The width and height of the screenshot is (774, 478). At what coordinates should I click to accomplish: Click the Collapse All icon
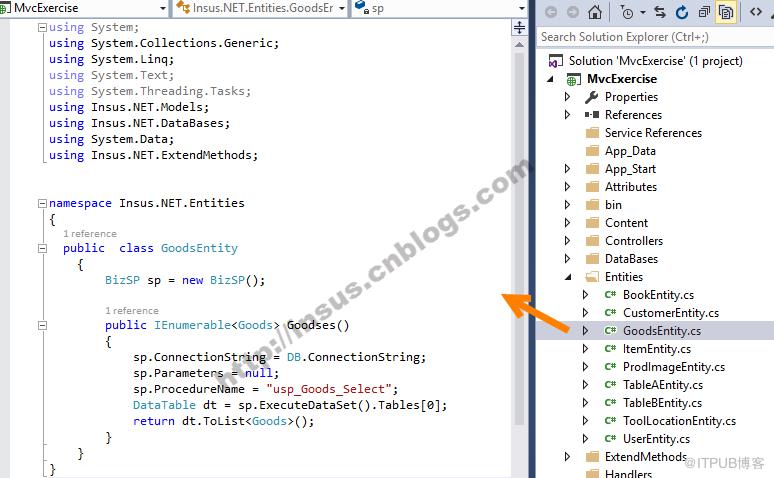[x=704, y=12]
